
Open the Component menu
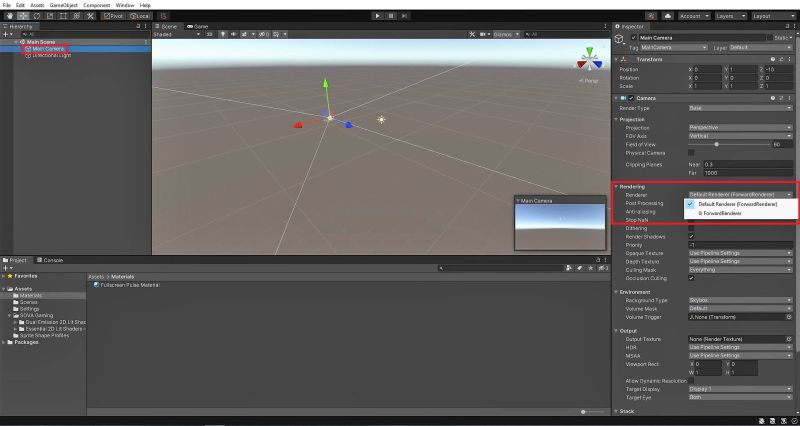pyautogui.click(x=96, y=5)
